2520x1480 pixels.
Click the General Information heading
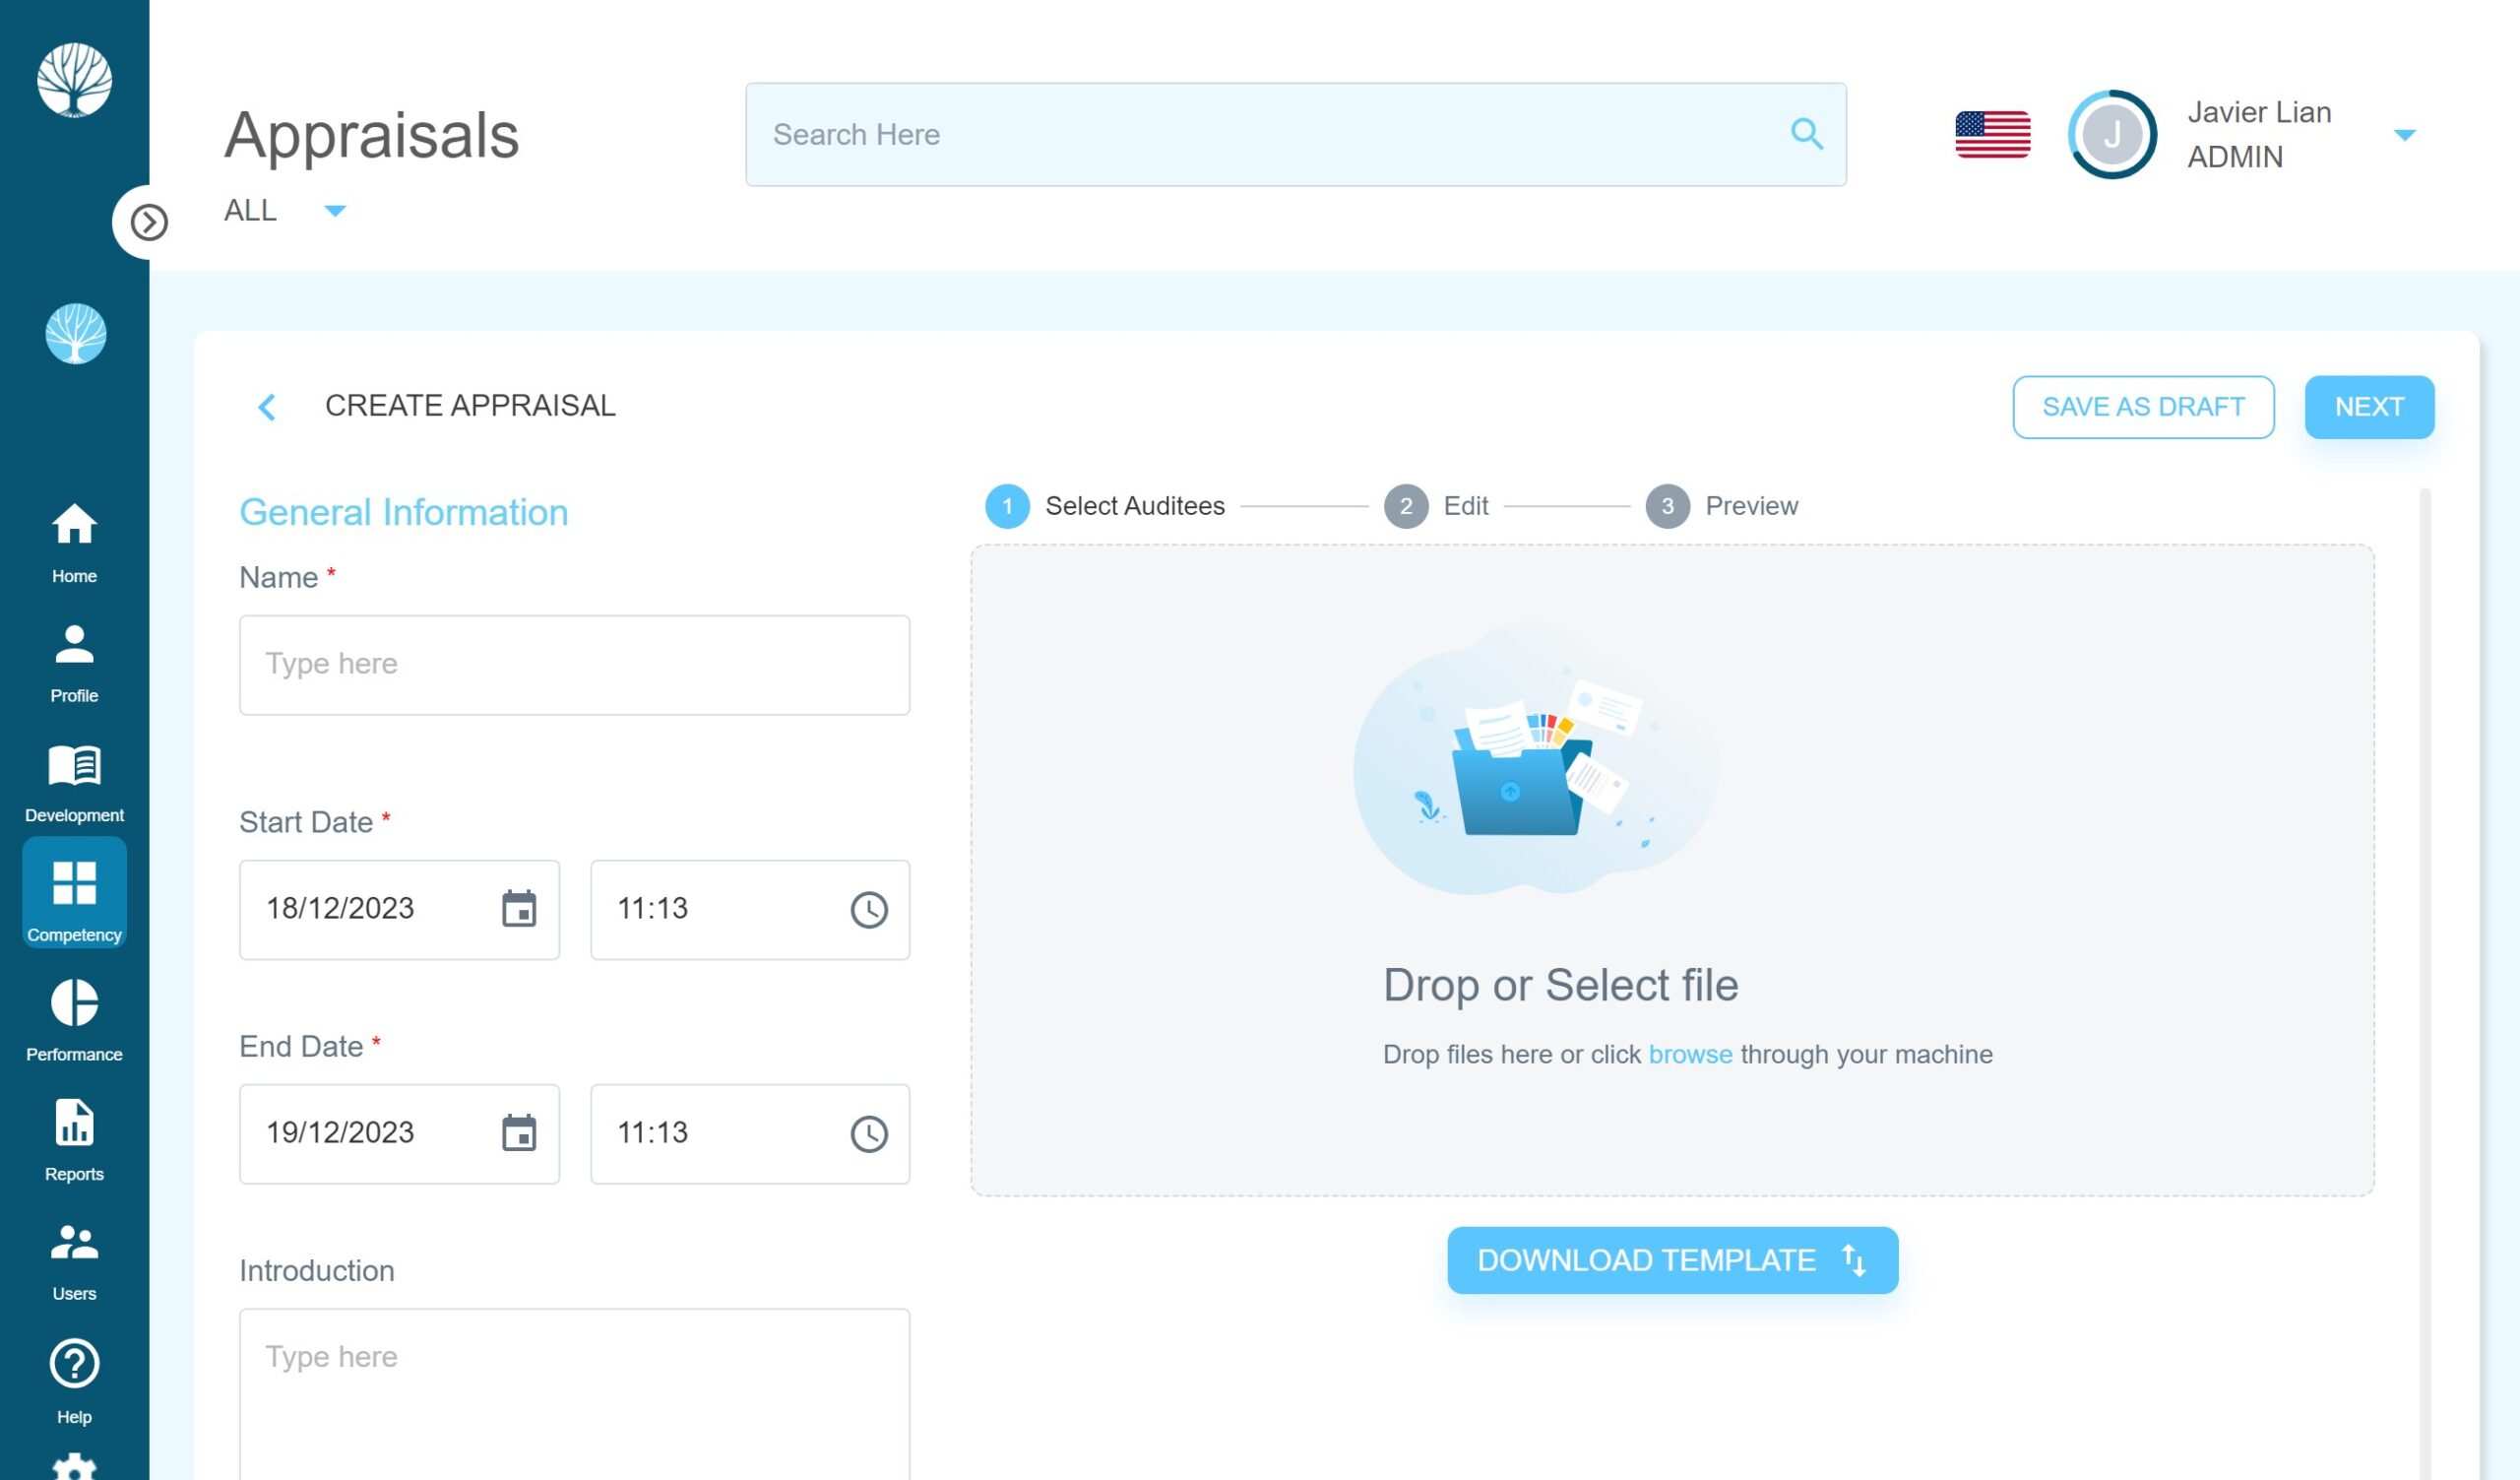pos(403,512)
